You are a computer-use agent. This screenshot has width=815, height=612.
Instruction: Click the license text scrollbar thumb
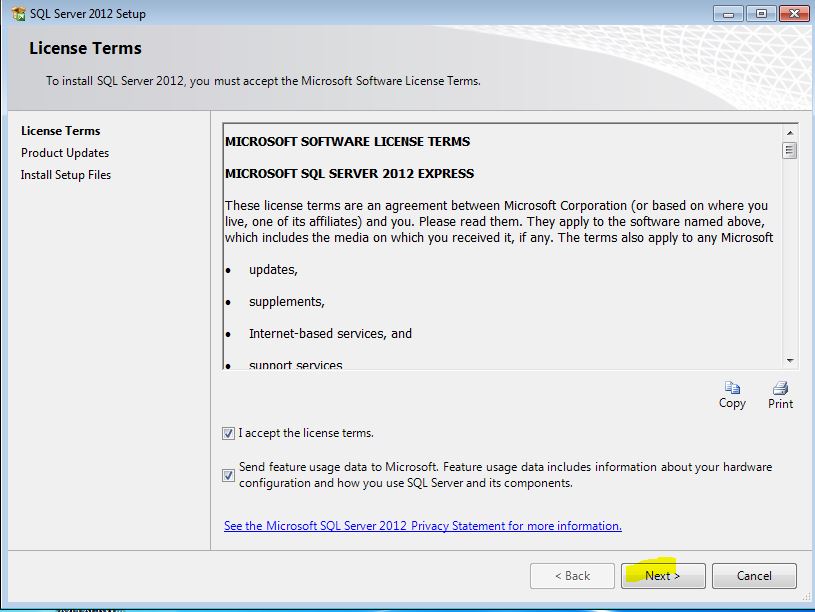(790, 151)
